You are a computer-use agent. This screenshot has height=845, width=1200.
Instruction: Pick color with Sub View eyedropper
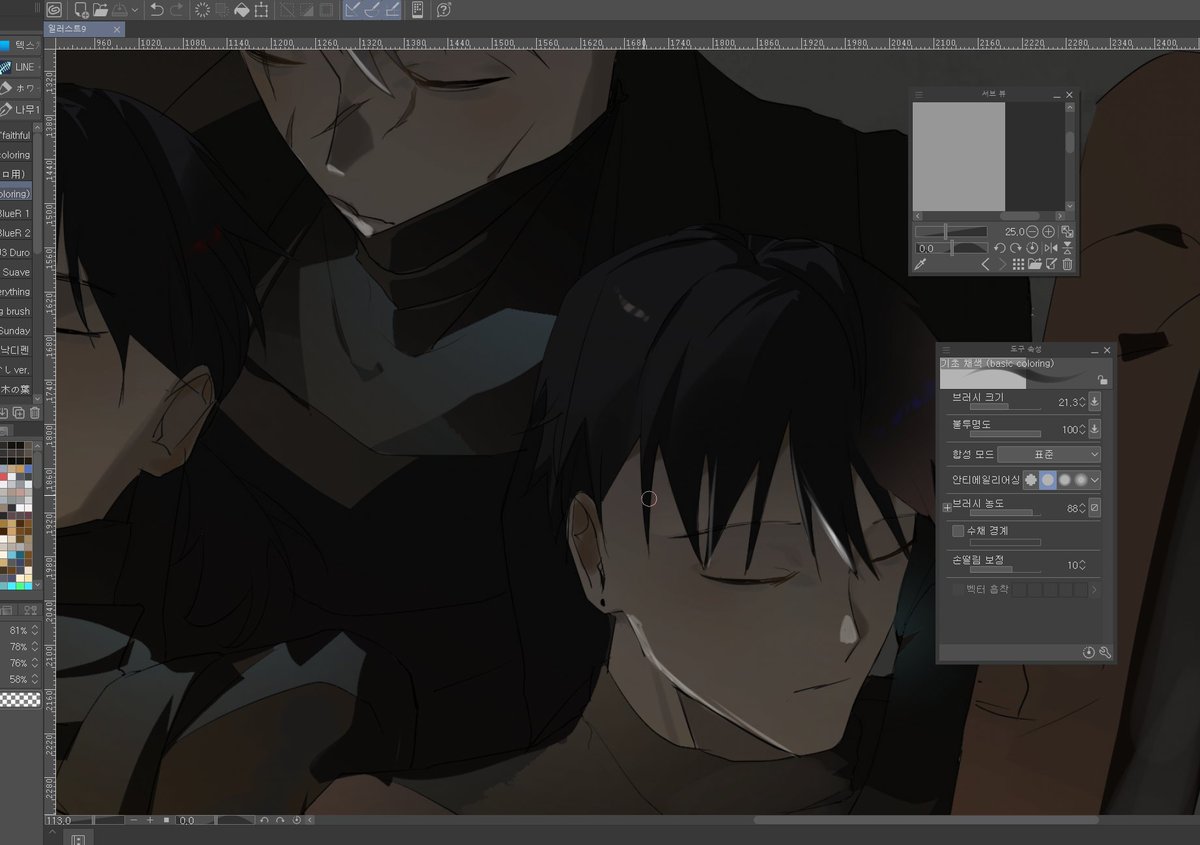tap(920, 264)
